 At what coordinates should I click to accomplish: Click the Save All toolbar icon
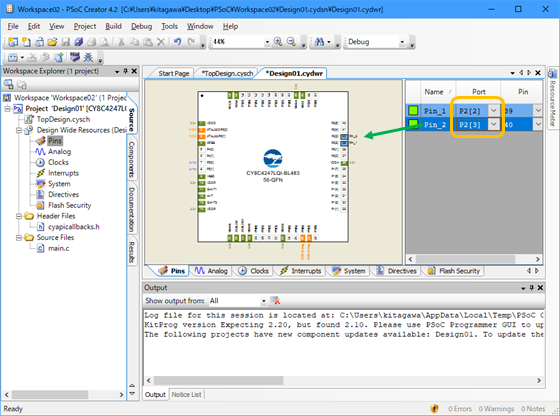pyautogui.click(x=79, y=42)
